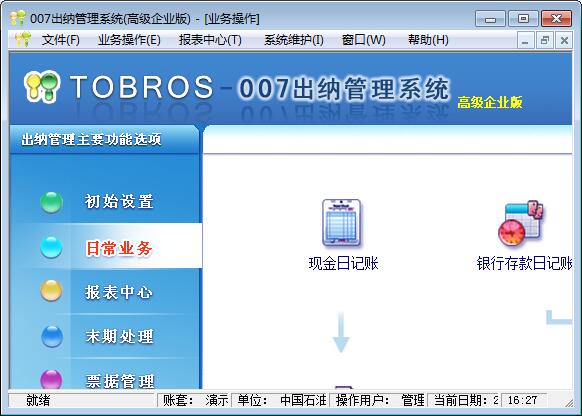Screen dimensions: 582x416
Task: Open the 文件(F) menu
Action: pos(61,40)
